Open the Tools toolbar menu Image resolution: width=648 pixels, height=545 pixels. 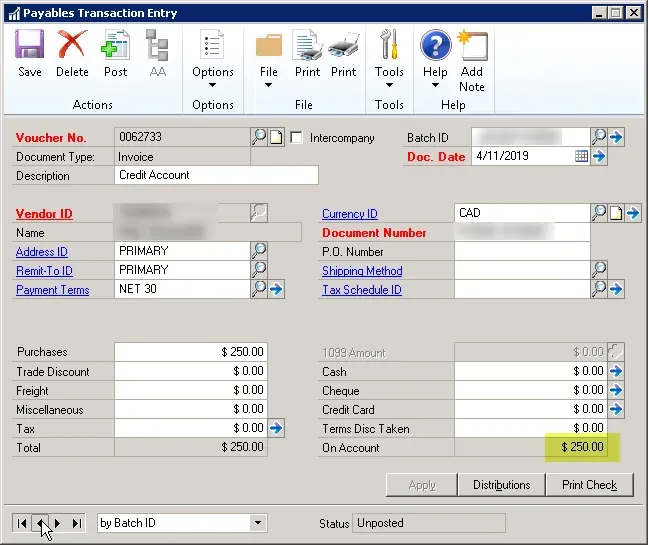[389, 58]
